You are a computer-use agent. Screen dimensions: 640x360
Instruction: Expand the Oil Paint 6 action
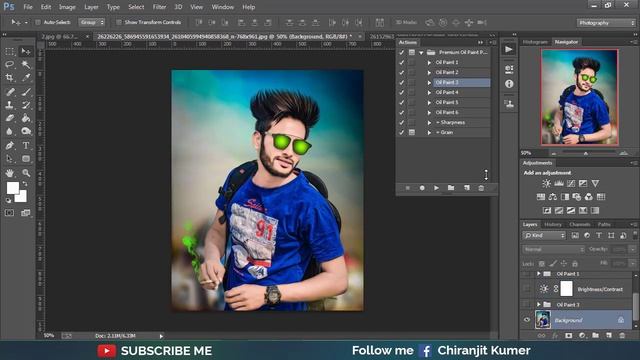429,113
